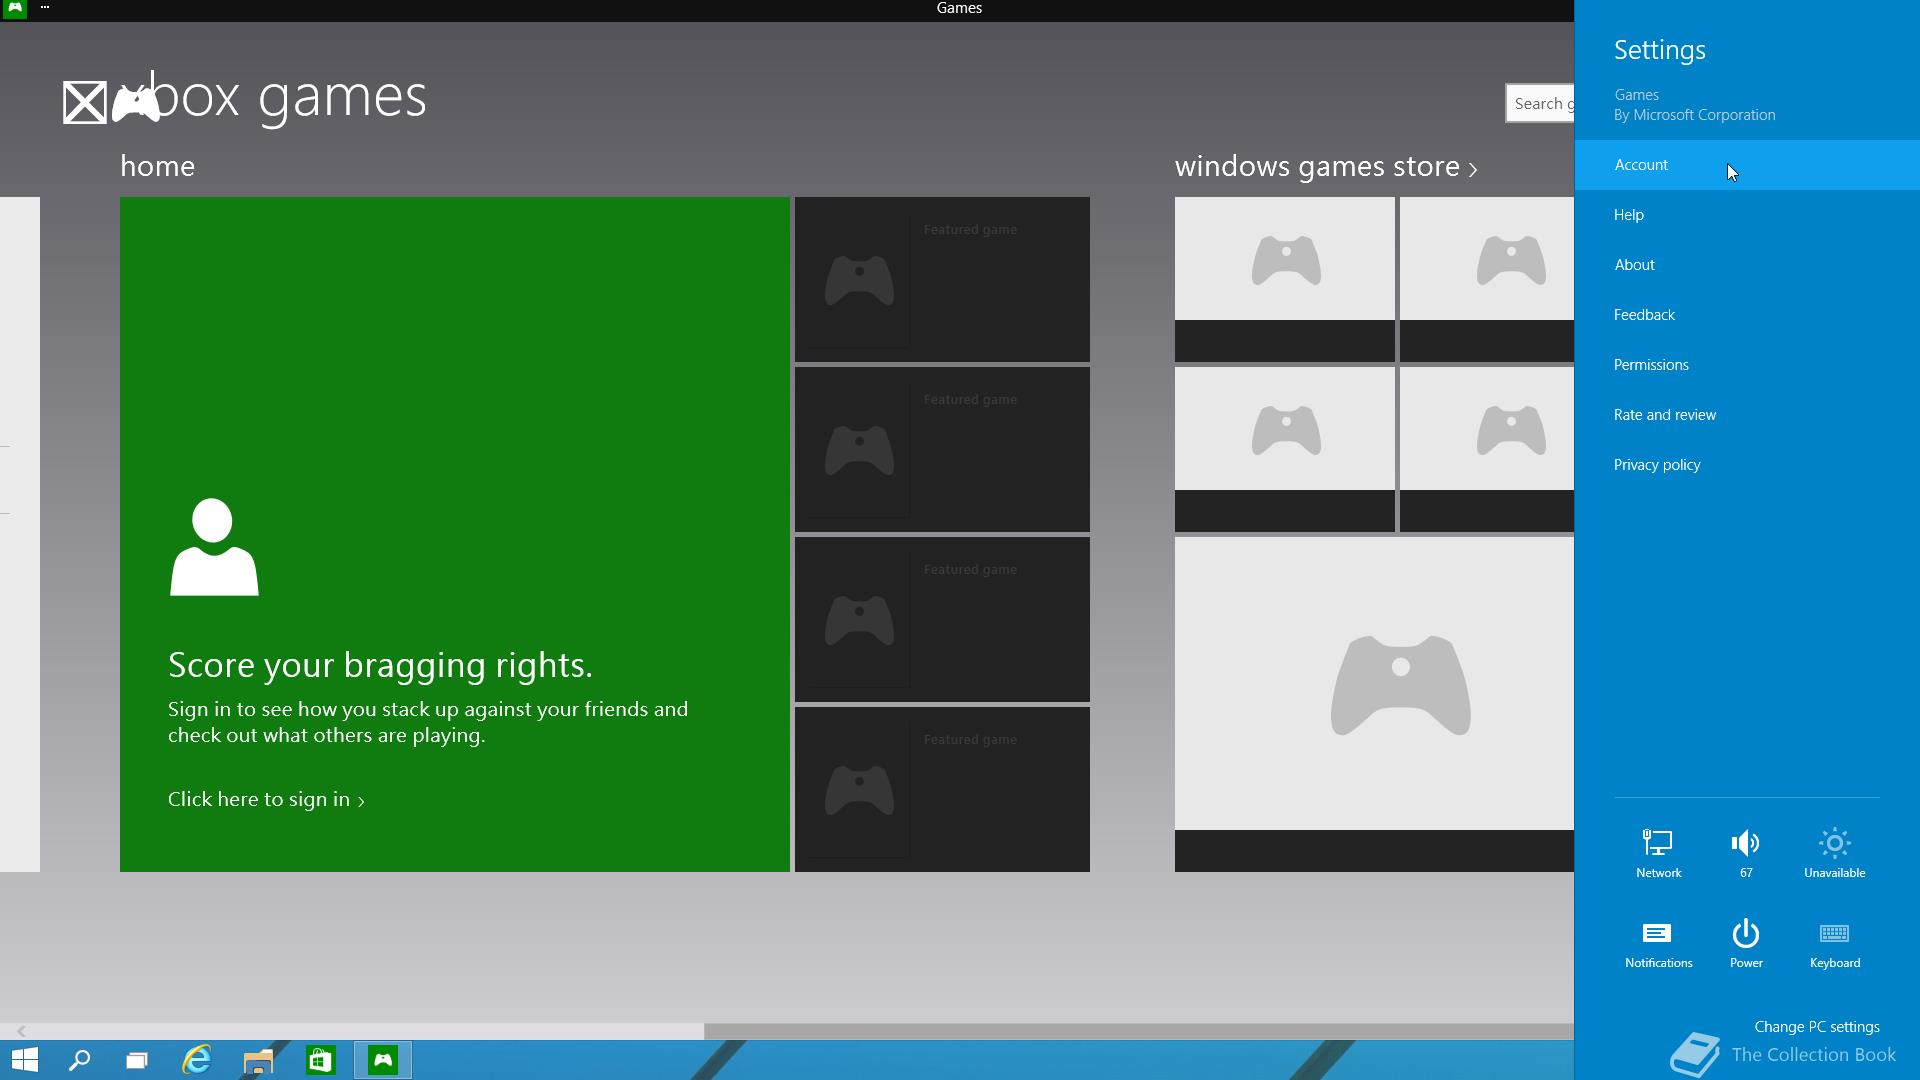
Task: Select Account in Settings pane
Action: [x=1641, y=165]
